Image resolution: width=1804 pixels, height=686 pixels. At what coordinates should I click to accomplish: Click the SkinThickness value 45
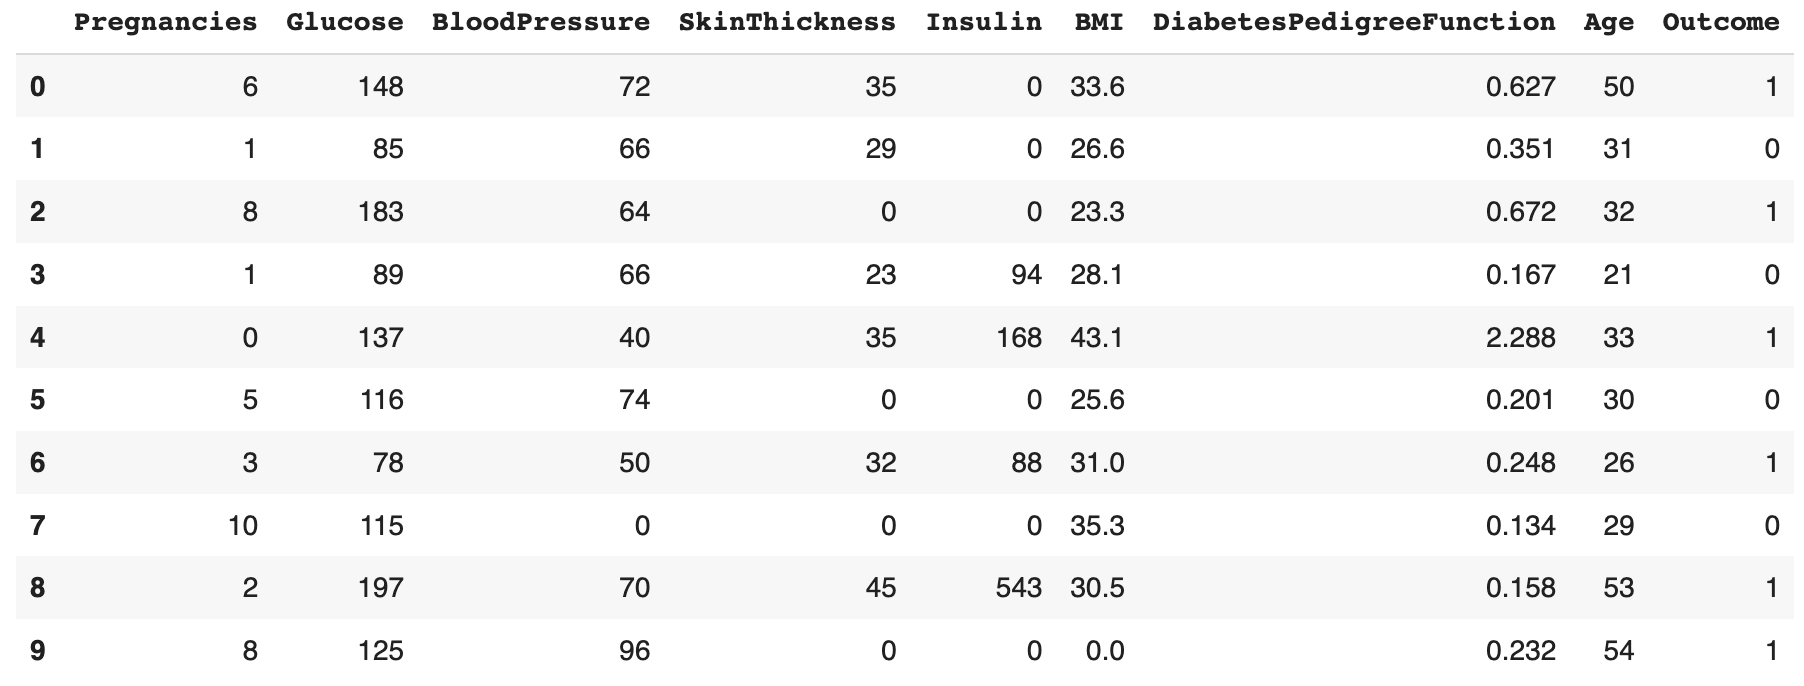880,588
